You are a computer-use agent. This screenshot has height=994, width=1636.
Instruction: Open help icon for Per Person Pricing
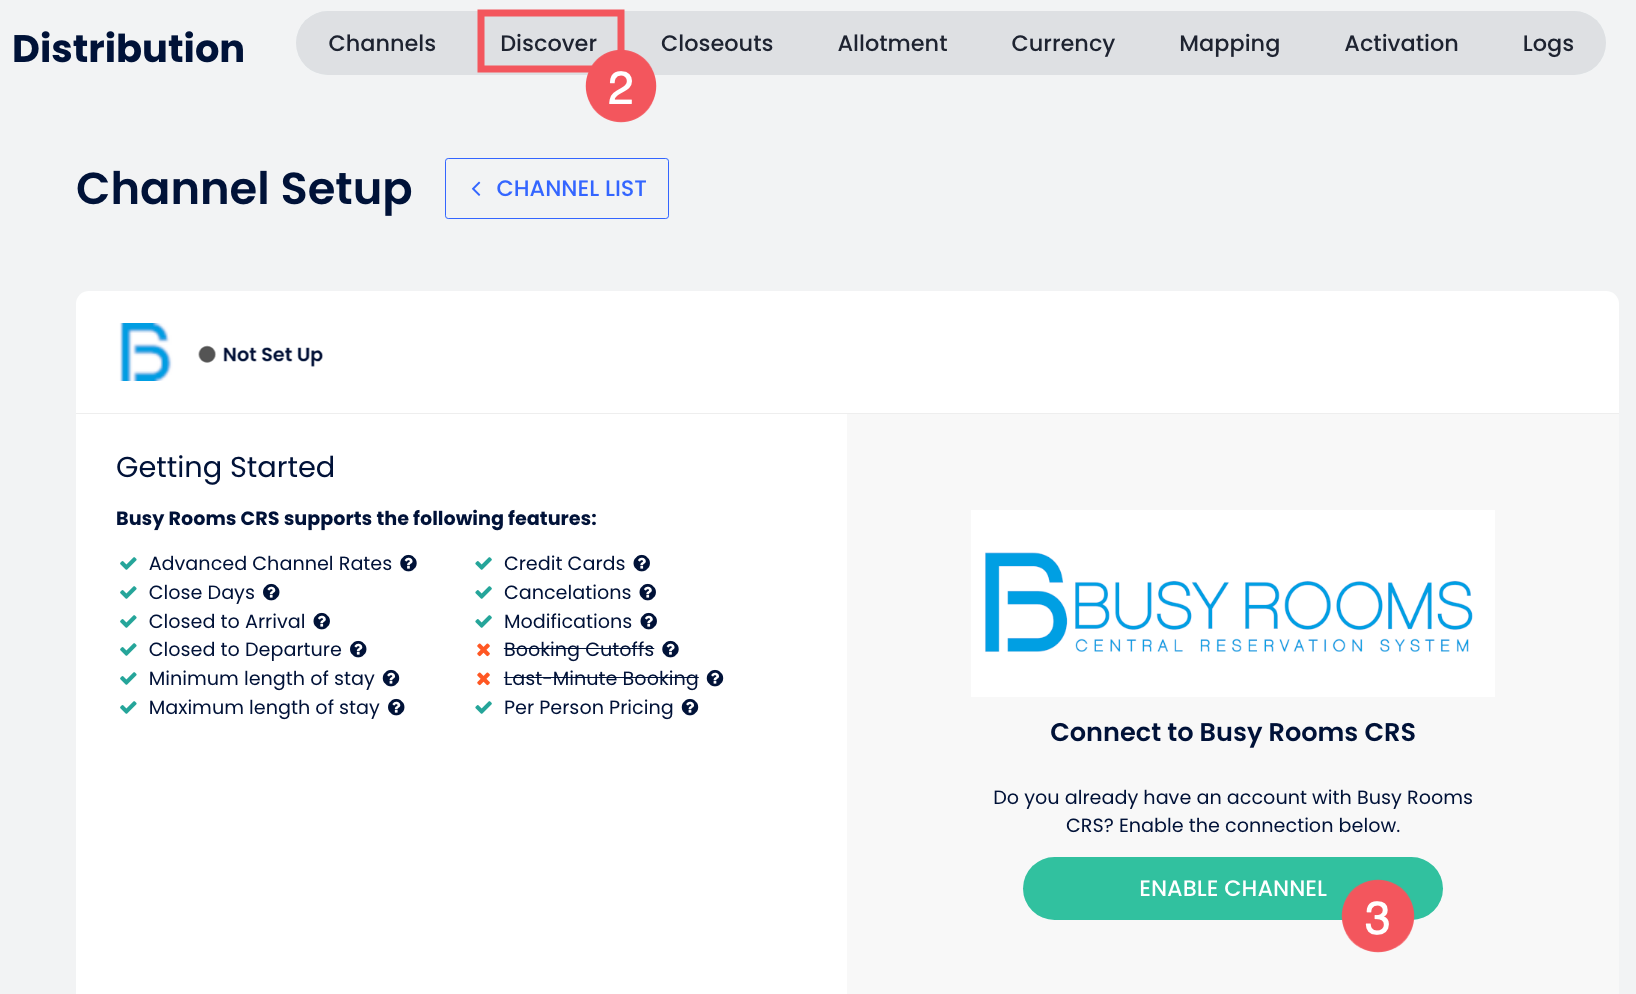[x=690, y=707]
